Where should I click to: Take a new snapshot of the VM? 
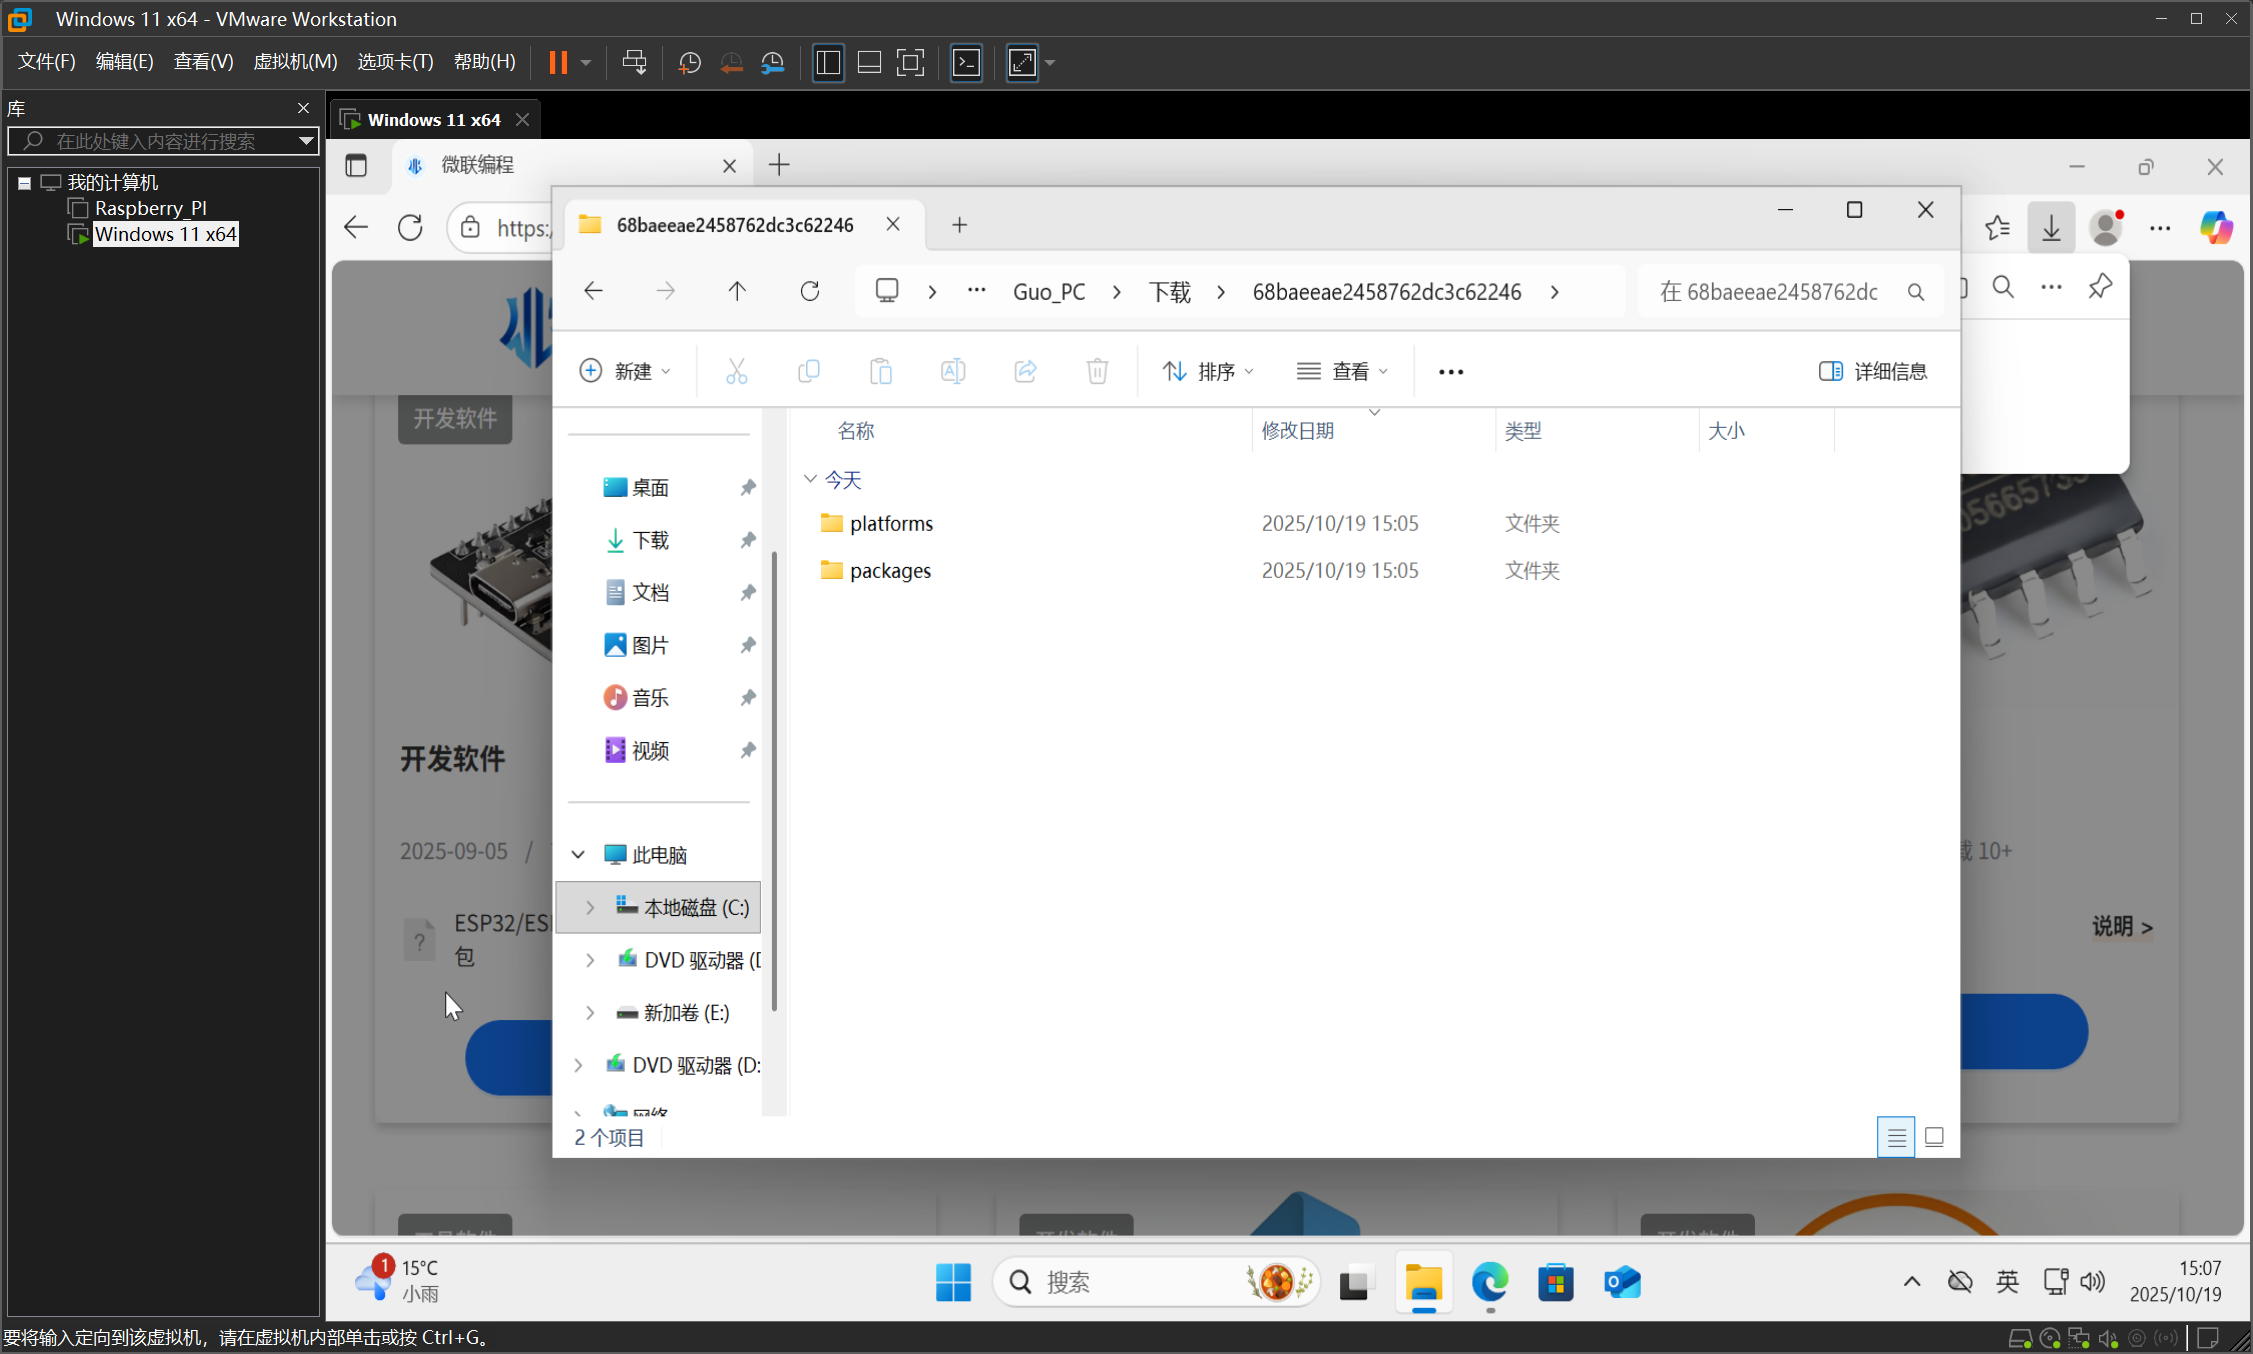(x=688, y=62)
